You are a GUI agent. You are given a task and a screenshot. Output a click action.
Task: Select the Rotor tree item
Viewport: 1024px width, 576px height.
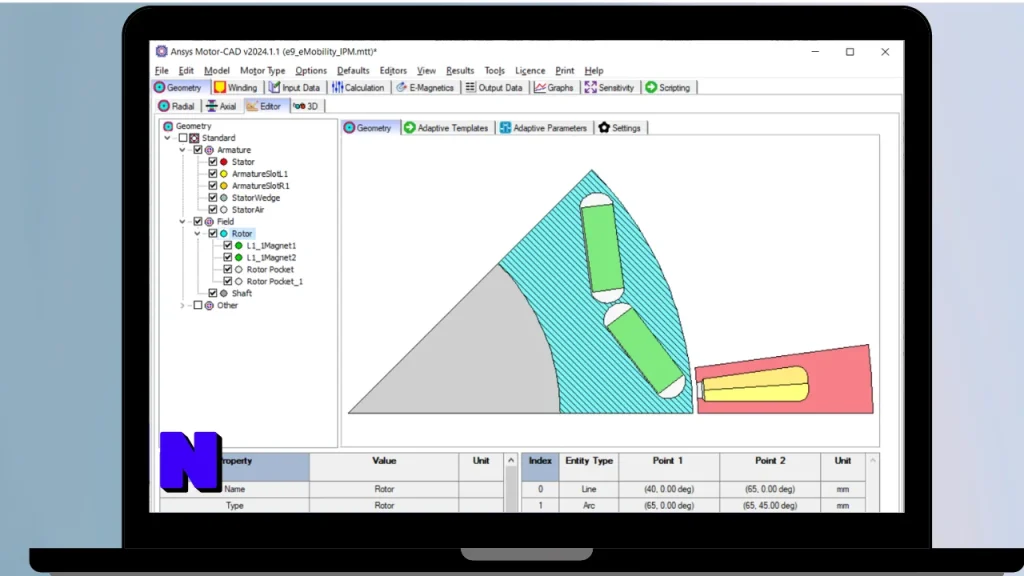(242, 234)
